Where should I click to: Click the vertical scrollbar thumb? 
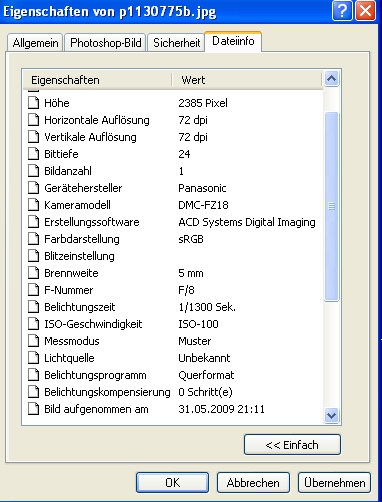(x=331, y=207)
